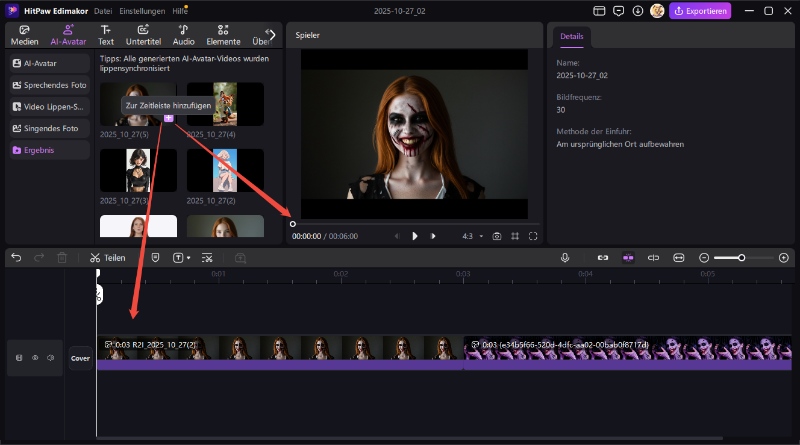
Task: Add a marker with the marker icon
Action: tap(155, 258)
